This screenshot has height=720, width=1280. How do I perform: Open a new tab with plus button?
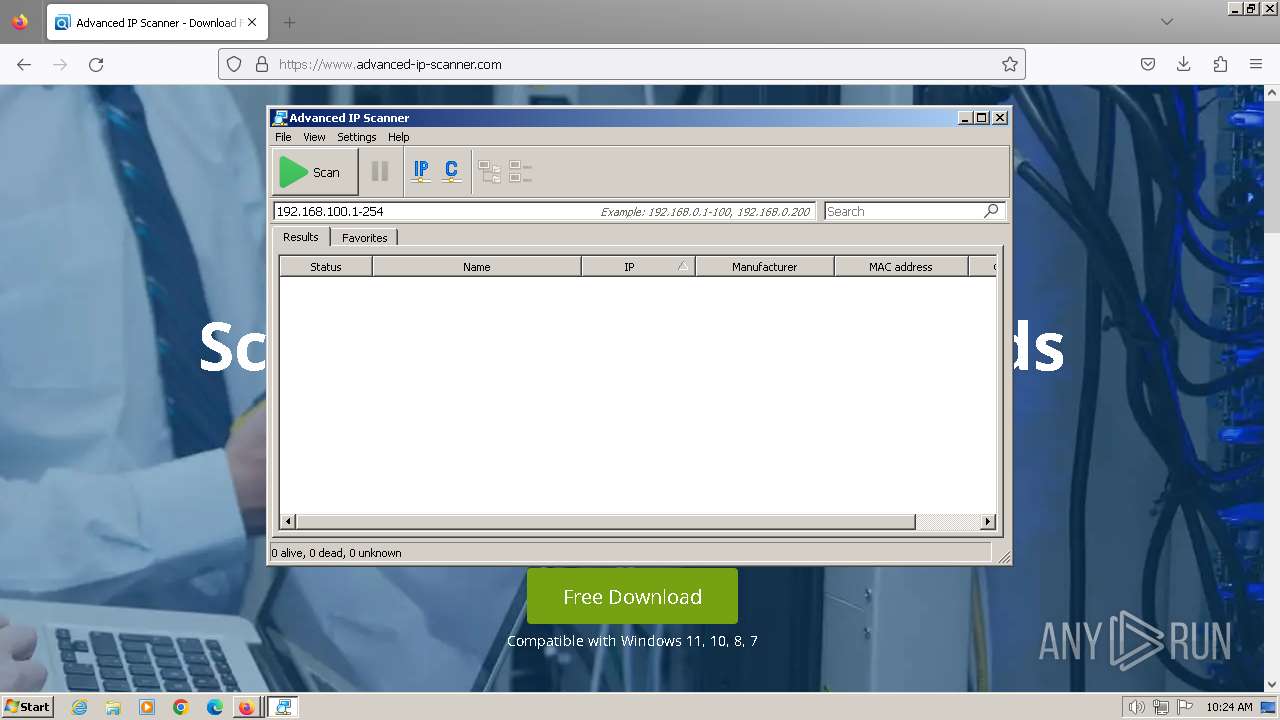tap(289, 22)
